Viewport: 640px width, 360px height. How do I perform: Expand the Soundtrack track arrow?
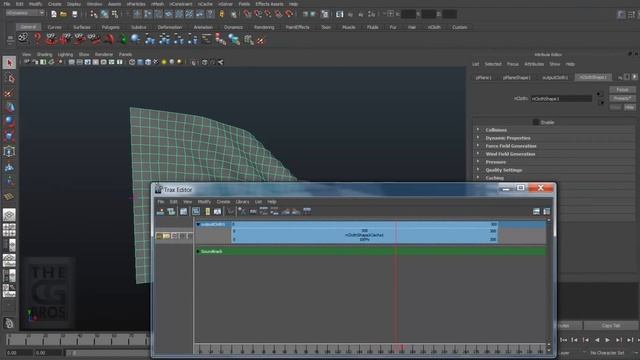(x=198, y=251)
